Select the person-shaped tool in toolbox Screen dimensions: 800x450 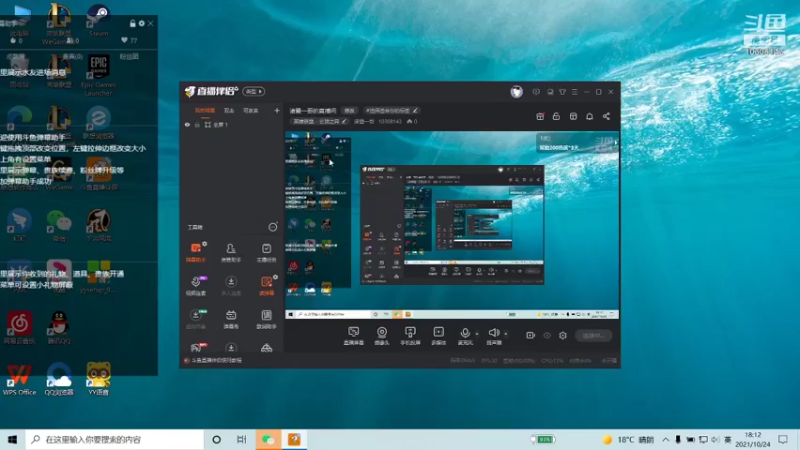point(231,252)
